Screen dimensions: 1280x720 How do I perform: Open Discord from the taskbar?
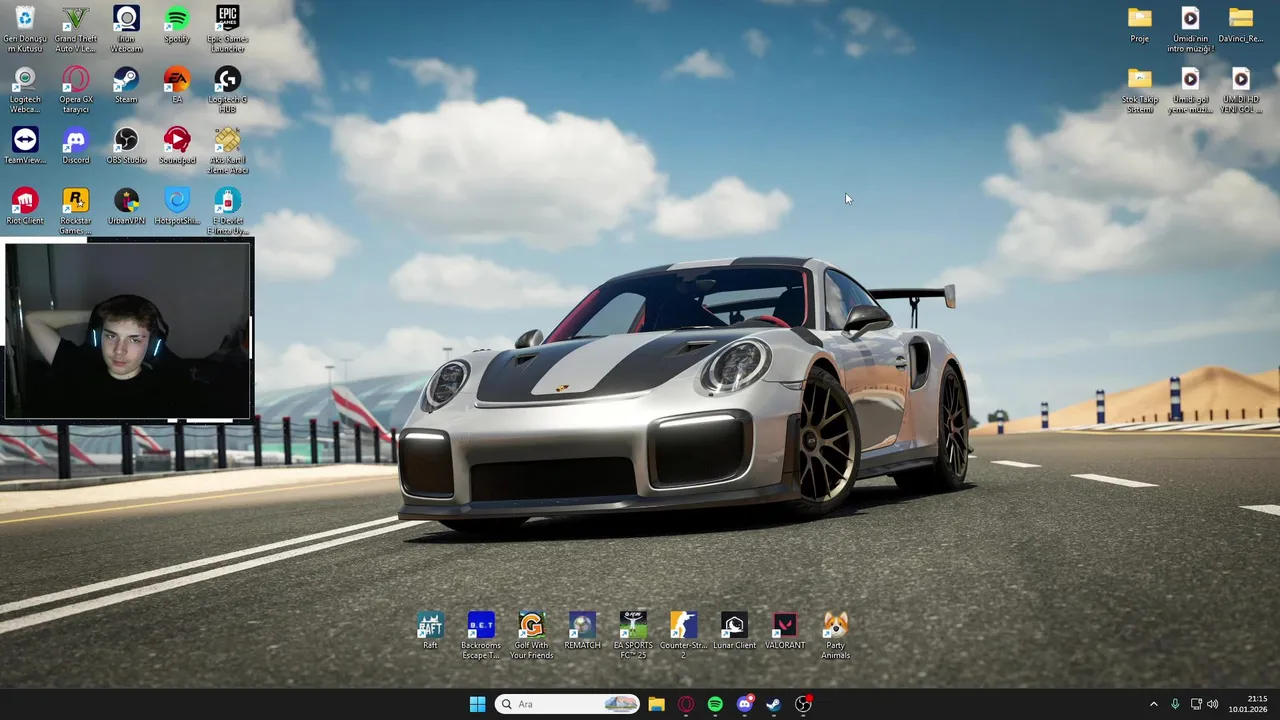[744, 704]
